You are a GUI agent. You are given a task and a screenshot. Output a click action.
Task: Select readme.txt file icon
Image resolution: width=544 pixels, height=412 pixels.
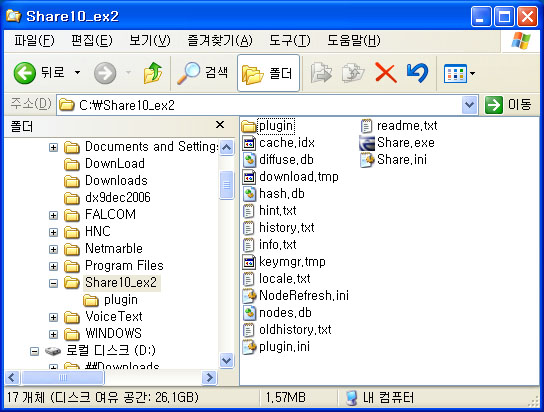click(x=367, y=126)
